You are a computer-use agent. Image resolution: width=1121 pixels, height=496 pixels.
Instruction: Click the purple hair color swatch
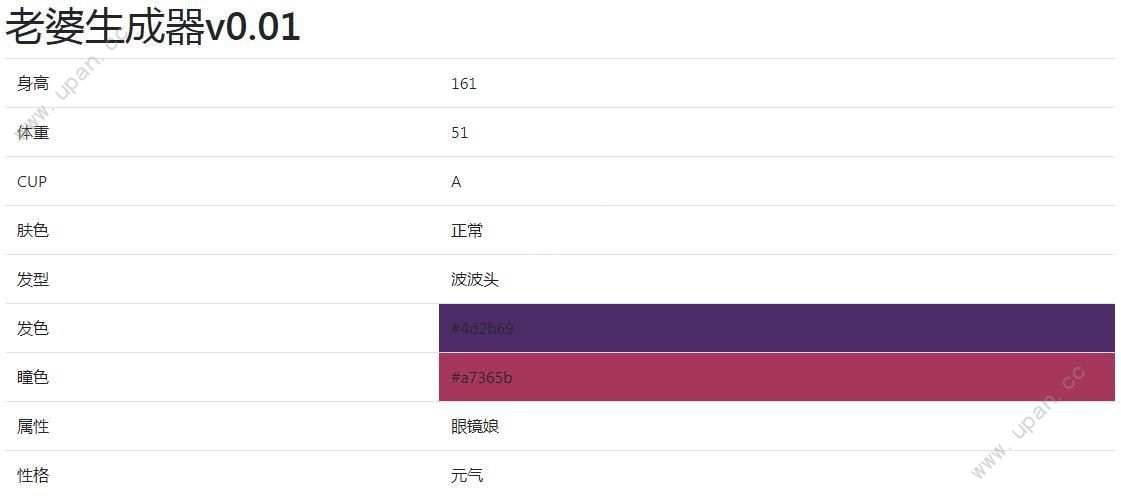[776, 328]
